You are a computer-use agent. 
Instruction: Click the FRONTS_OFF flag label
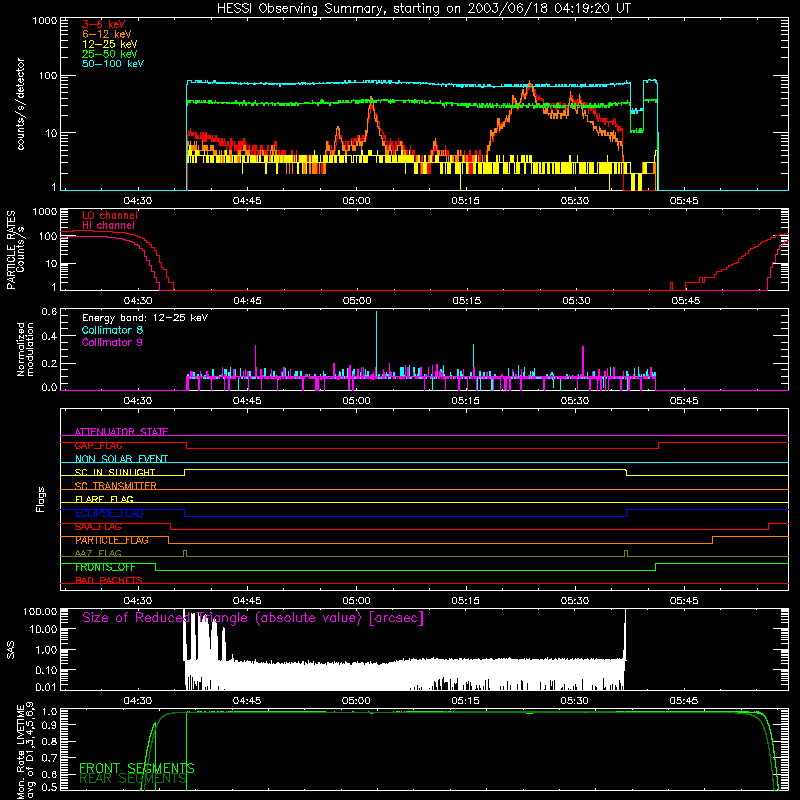point(105,567)
